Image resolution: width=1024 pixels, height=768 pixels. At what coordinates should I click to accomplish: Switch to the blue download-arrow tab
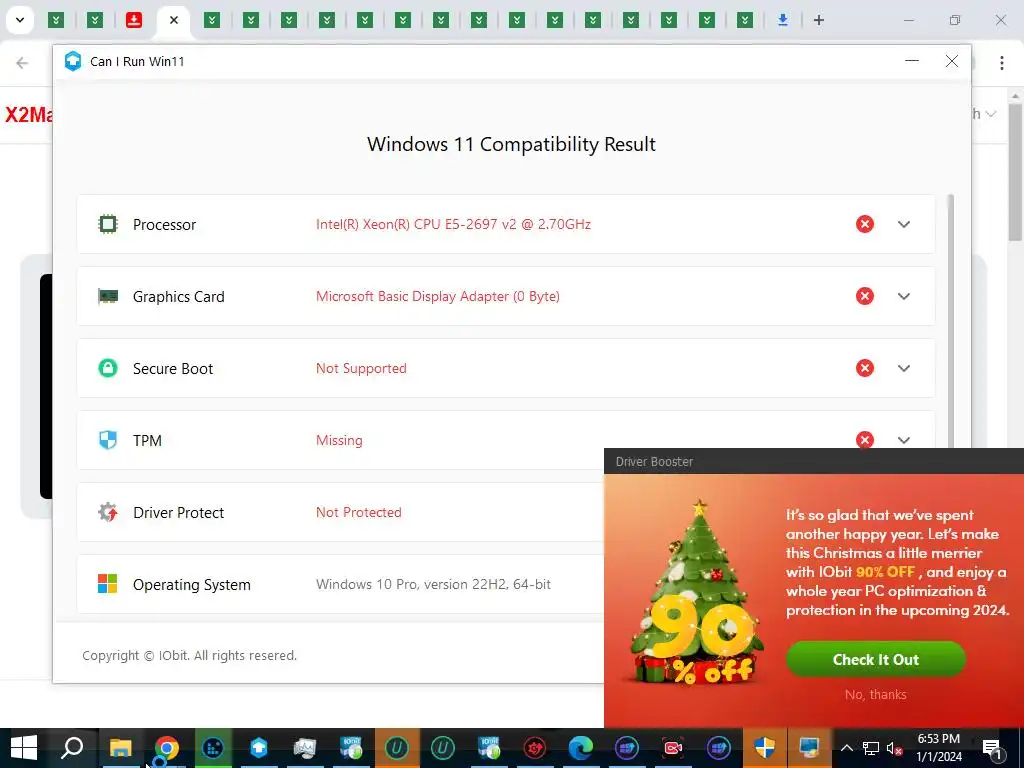782,20
